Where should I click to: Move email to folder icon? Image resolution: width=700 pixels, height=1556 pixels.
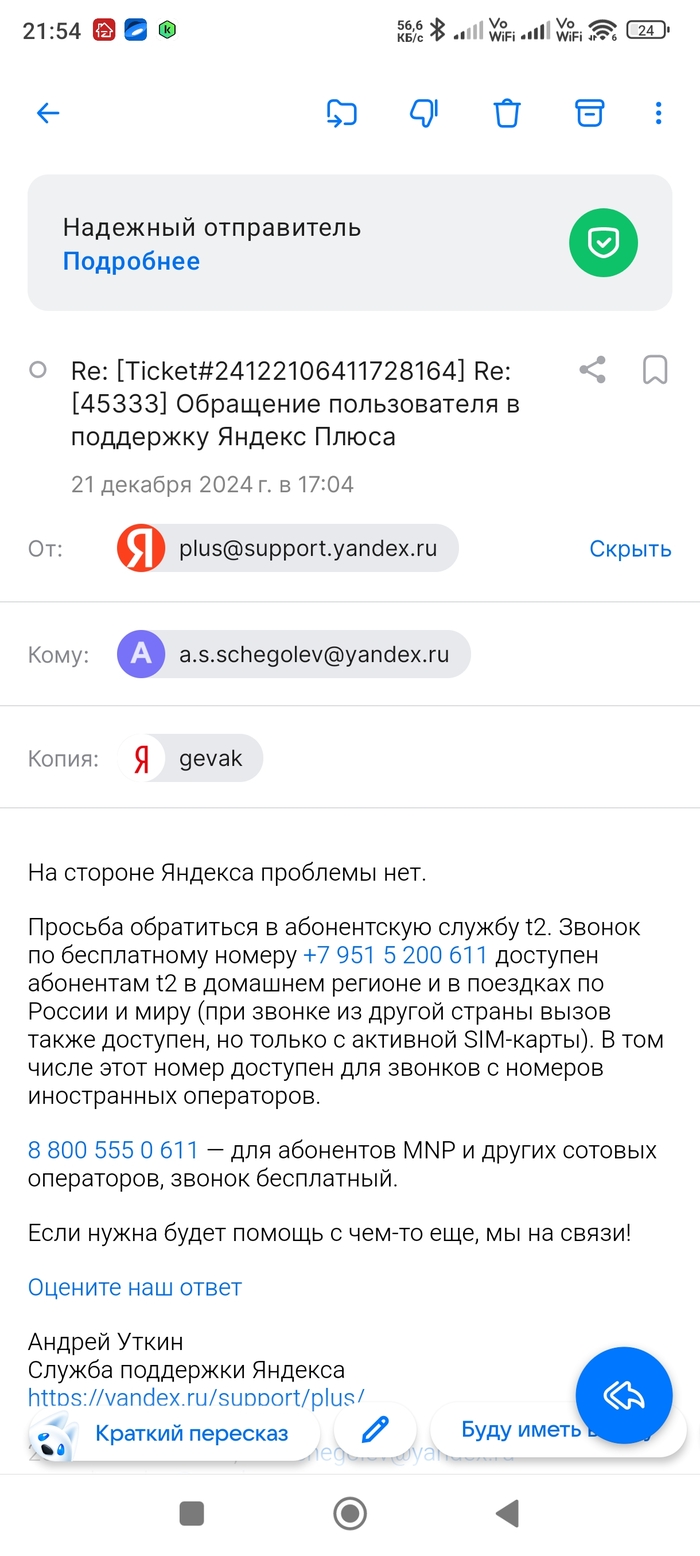coord(342,113)
